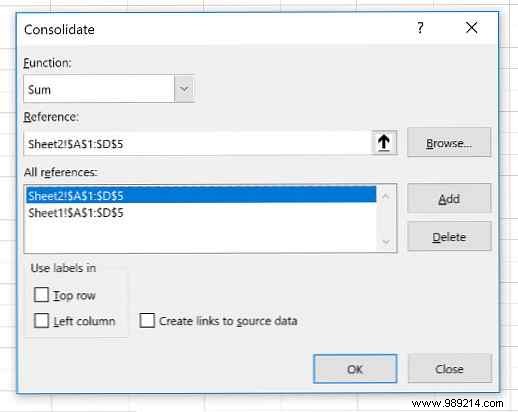
Task: Click the references list scroll down arrow
Action: point(386,241)
